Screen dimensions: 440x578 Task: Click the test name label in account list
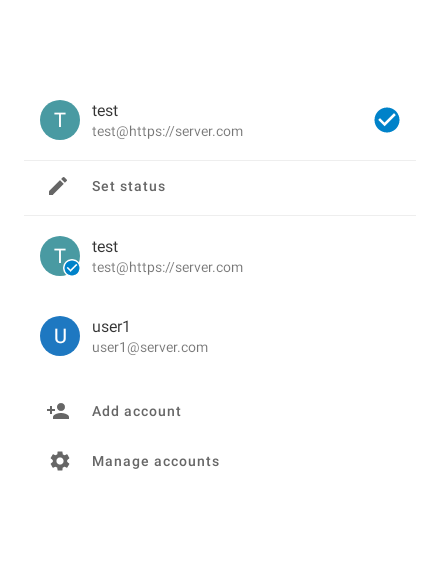[x=105, y=247]
